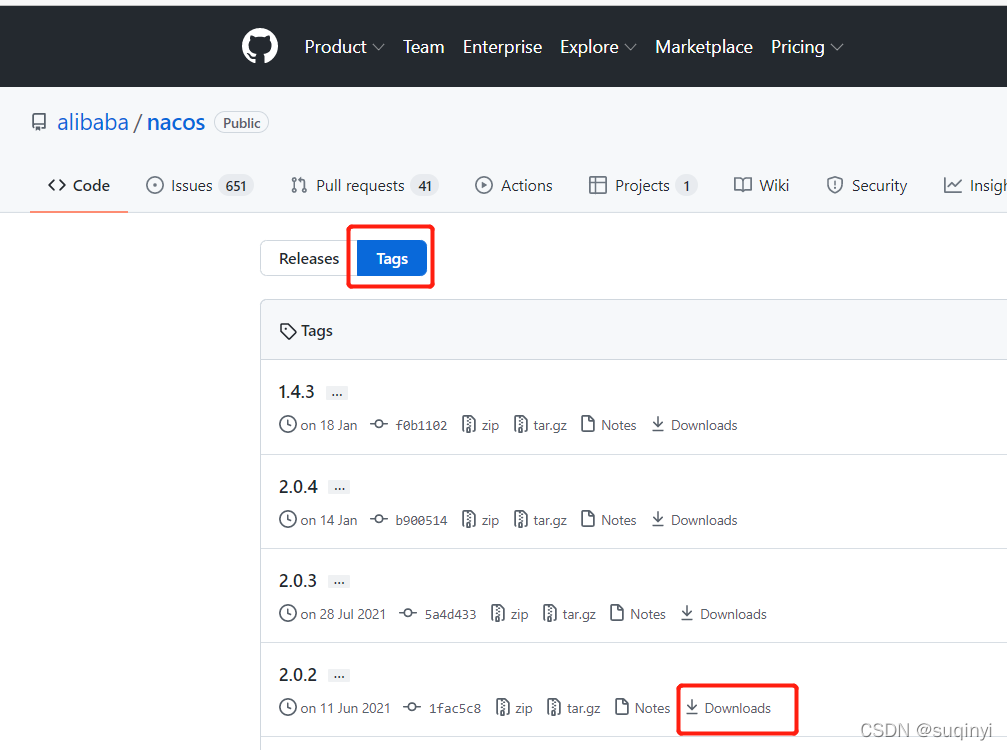Open Downloads for tag 2.0.3
1007x750 pixels.
pyautogui.click(x=723, y=614)
